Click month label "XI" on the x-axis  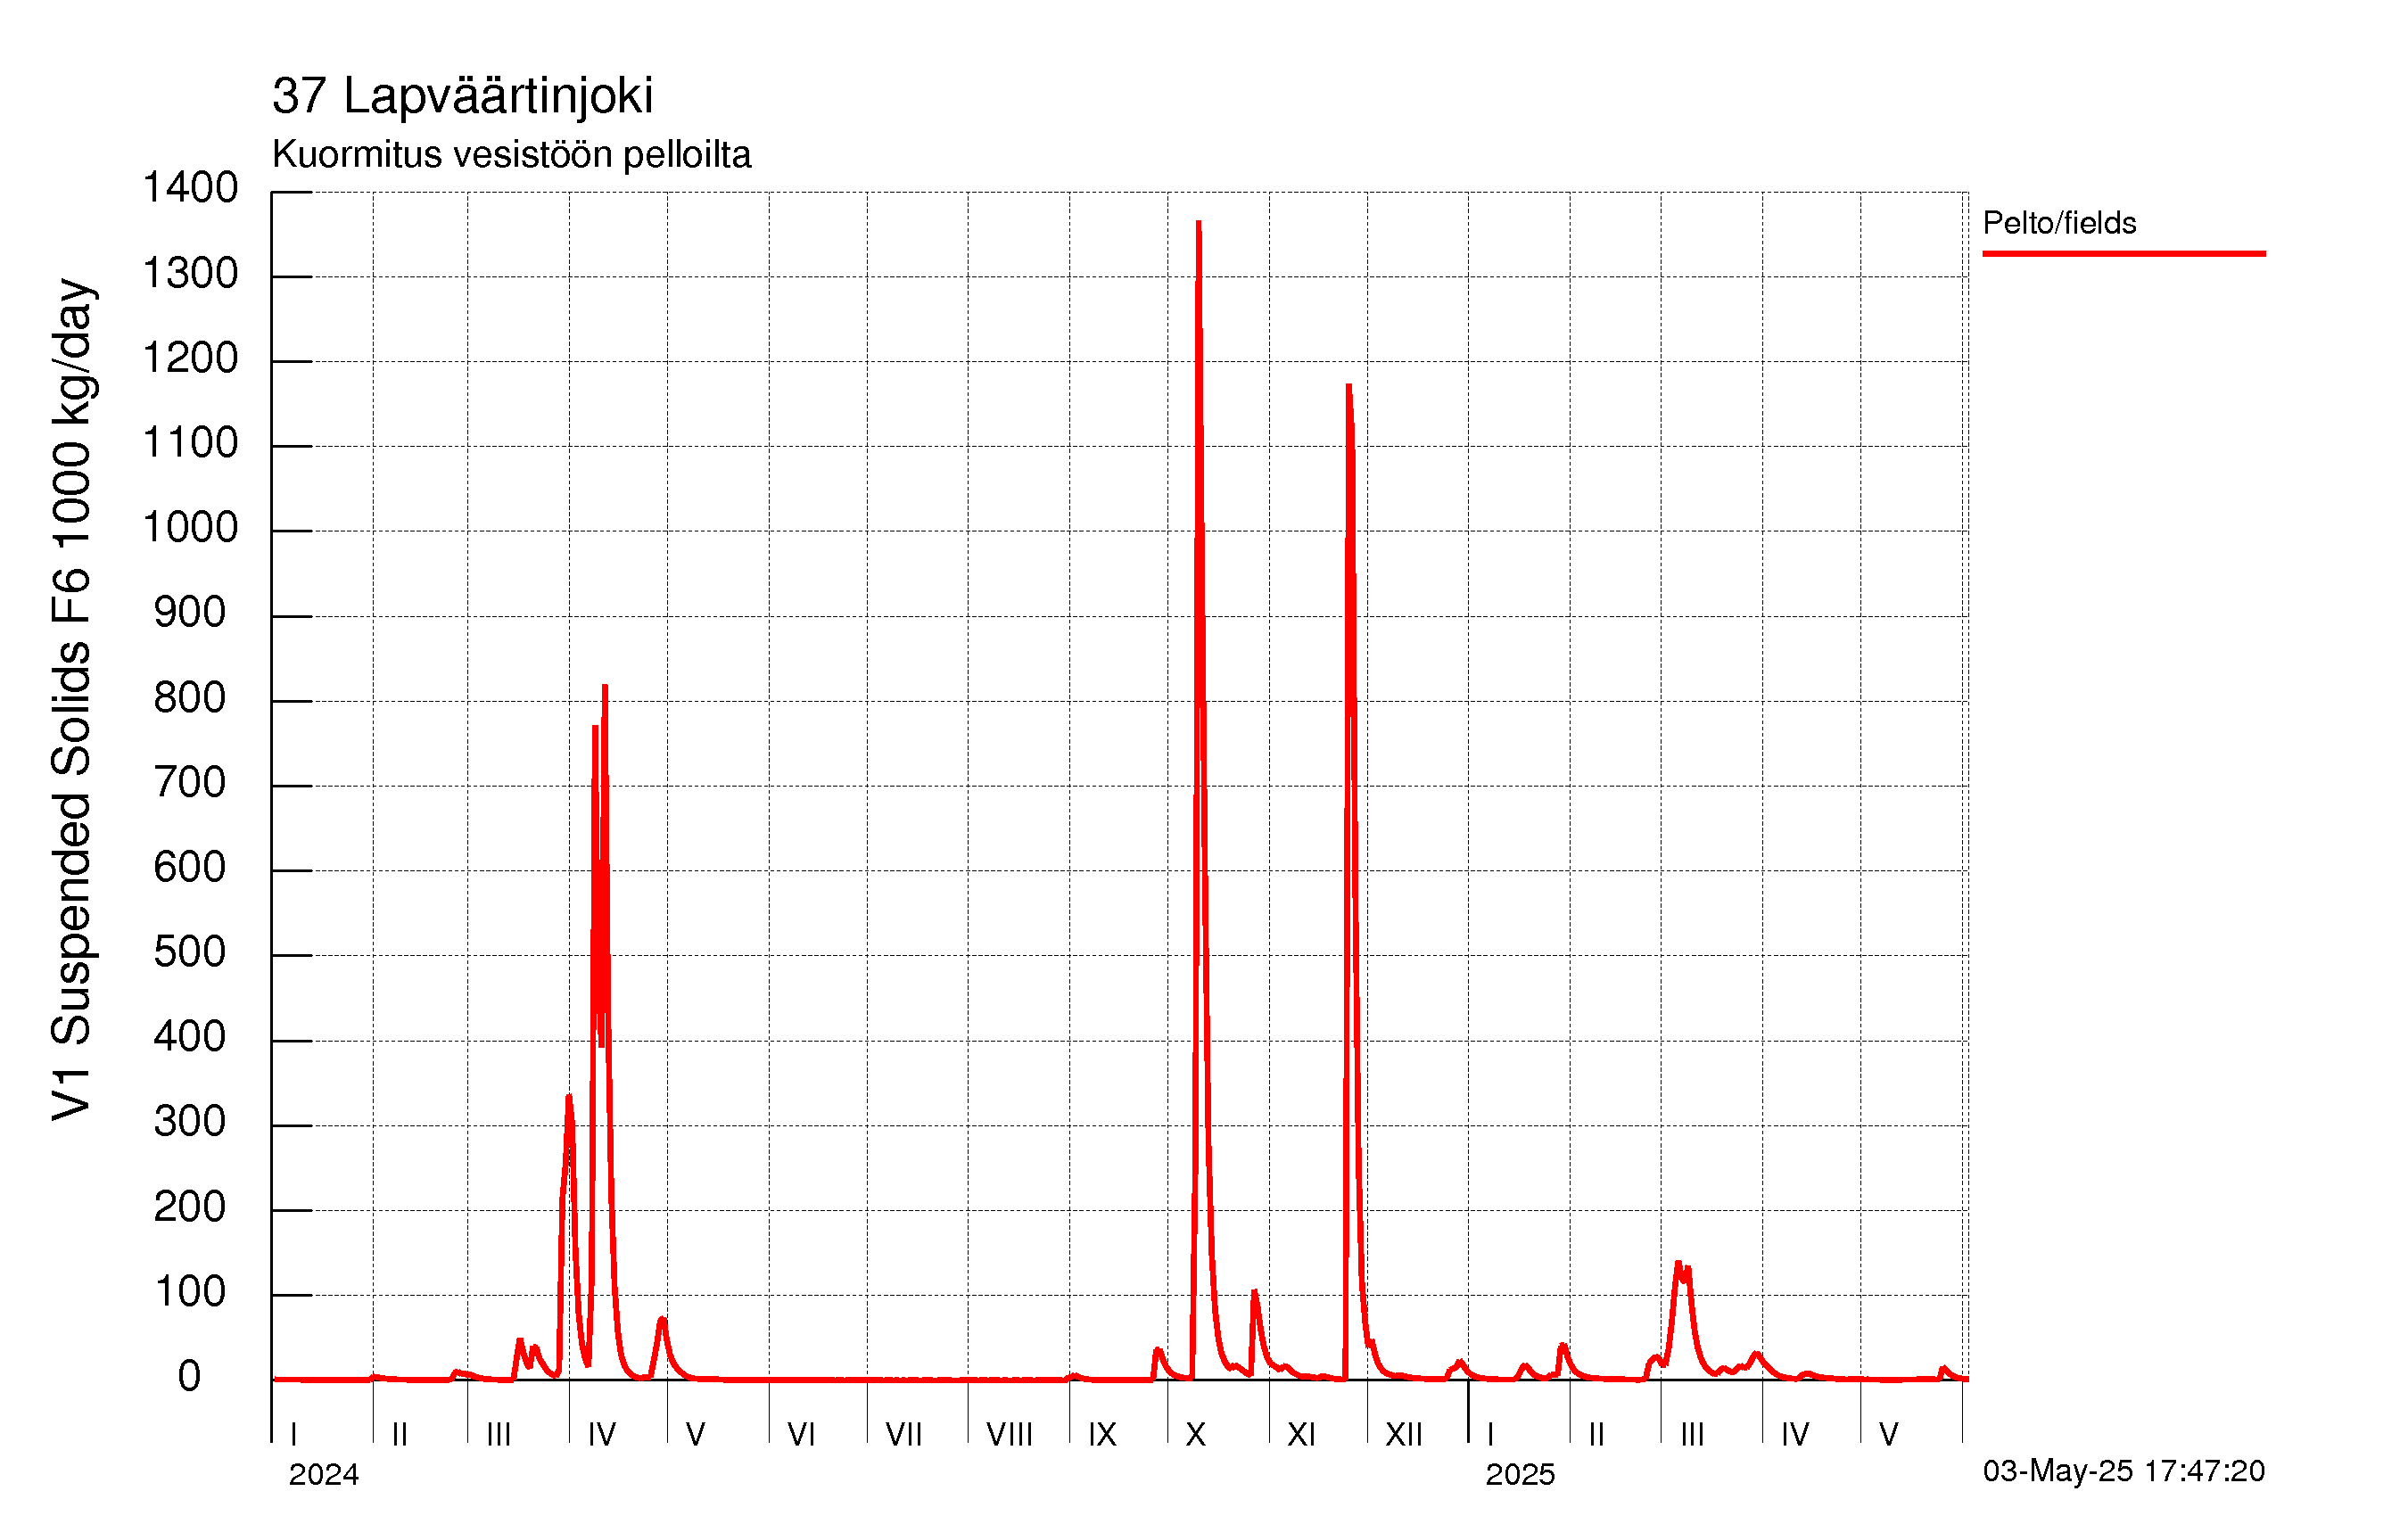tap(1301, 1435)
